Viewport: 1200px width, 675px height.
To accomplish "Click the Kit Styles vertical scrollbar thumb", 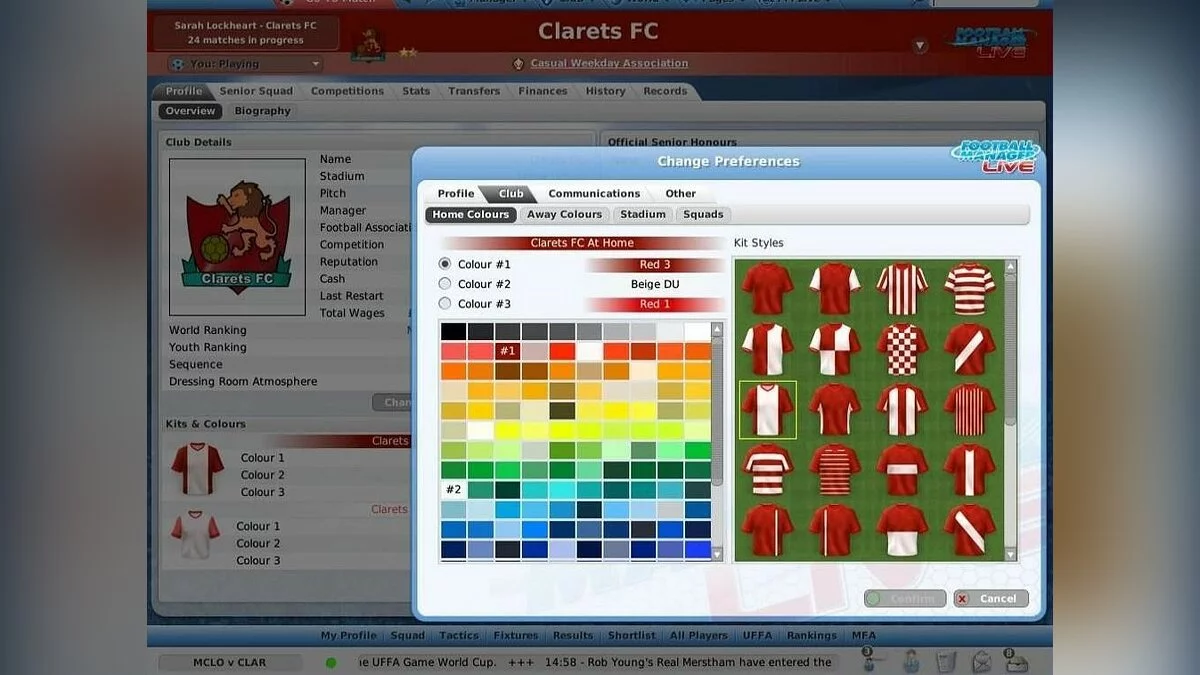I will click(x=1010, y=350).
